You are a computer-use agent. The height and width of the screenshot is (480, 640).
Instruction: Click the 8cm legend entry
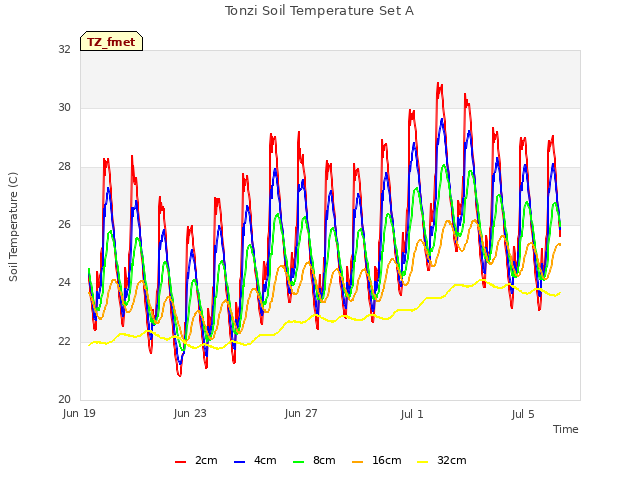pyautogui.click(x=314, y=460)
